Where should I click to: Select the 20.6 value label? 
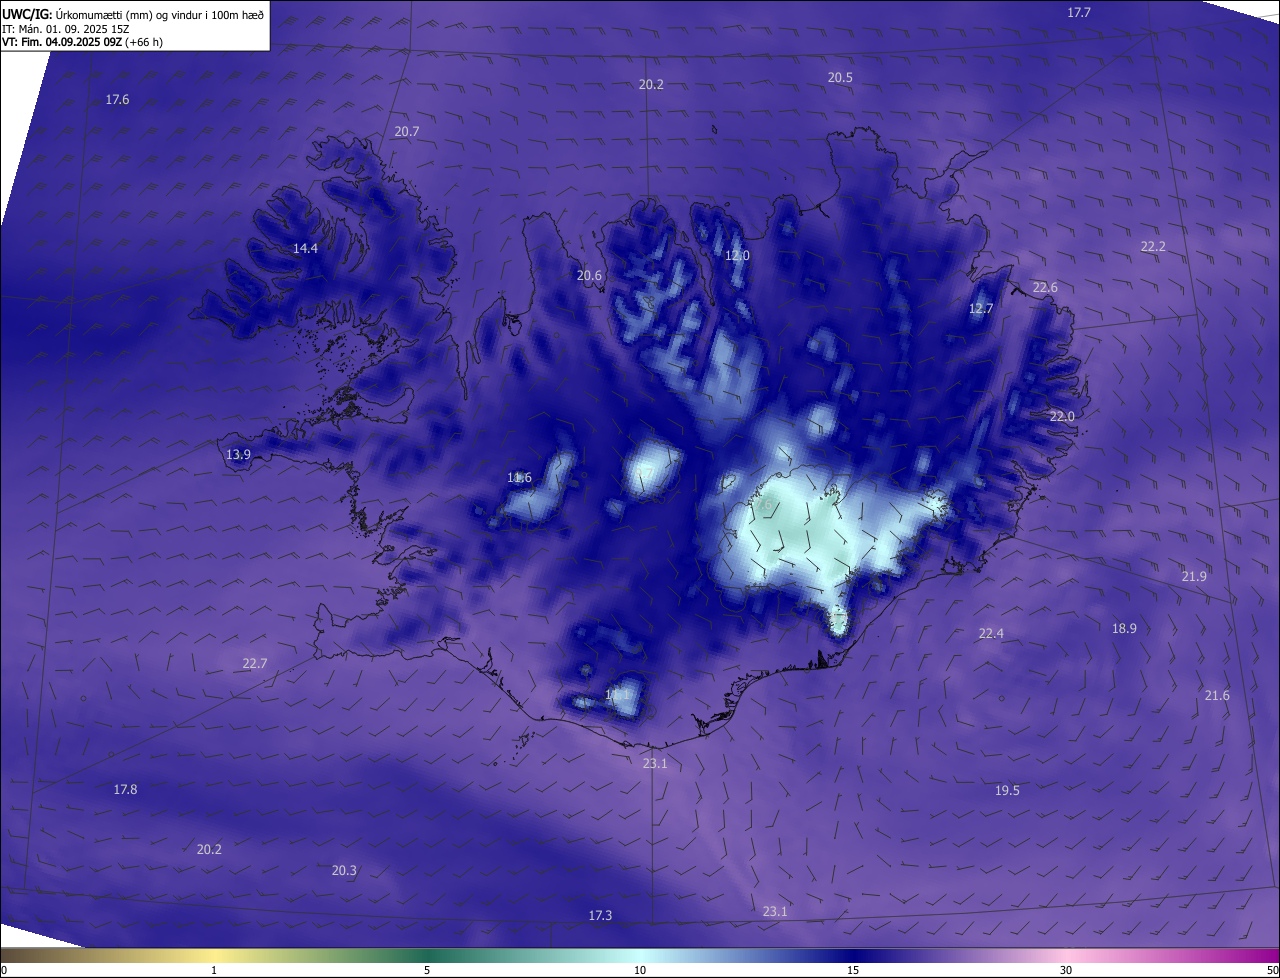click(x=589, y=276)
